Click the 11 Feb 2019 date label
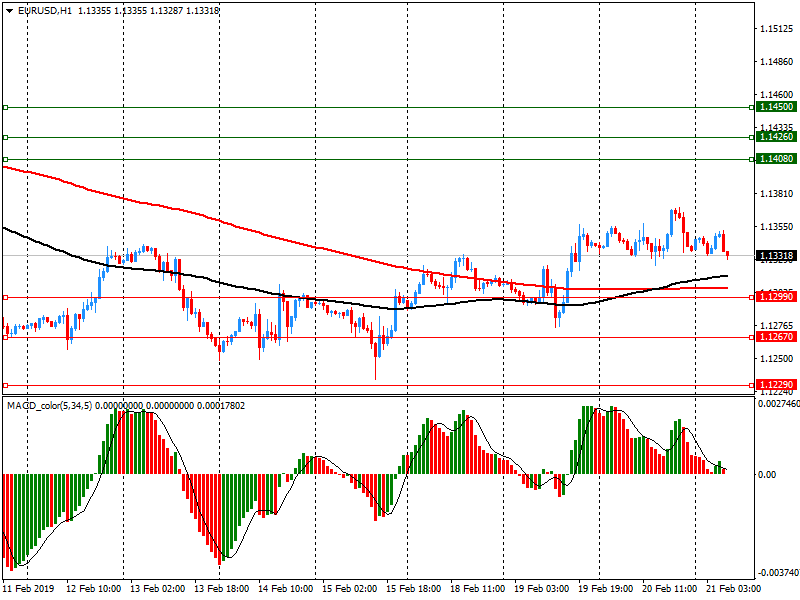The image size is (800, 600). 28,588
